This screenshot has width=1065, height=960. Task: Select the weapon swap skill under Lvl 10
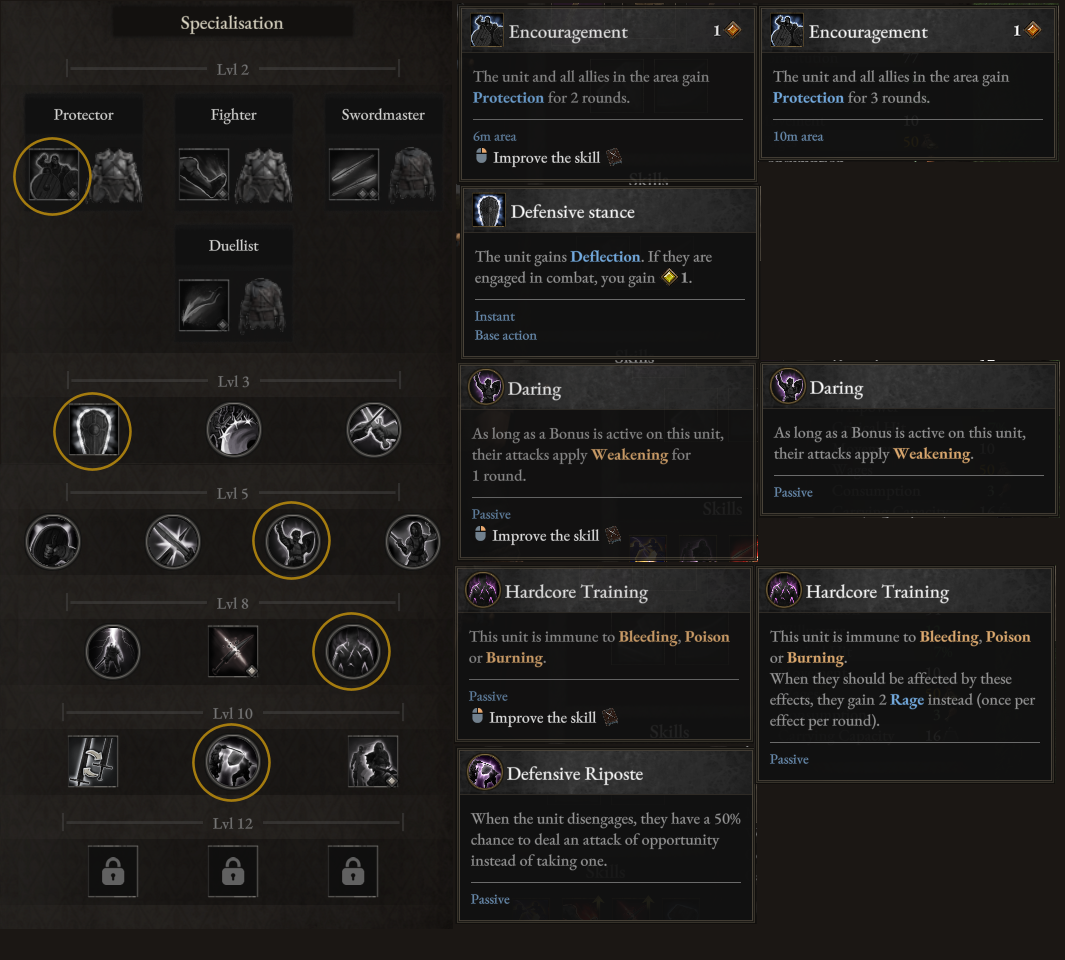93,762
